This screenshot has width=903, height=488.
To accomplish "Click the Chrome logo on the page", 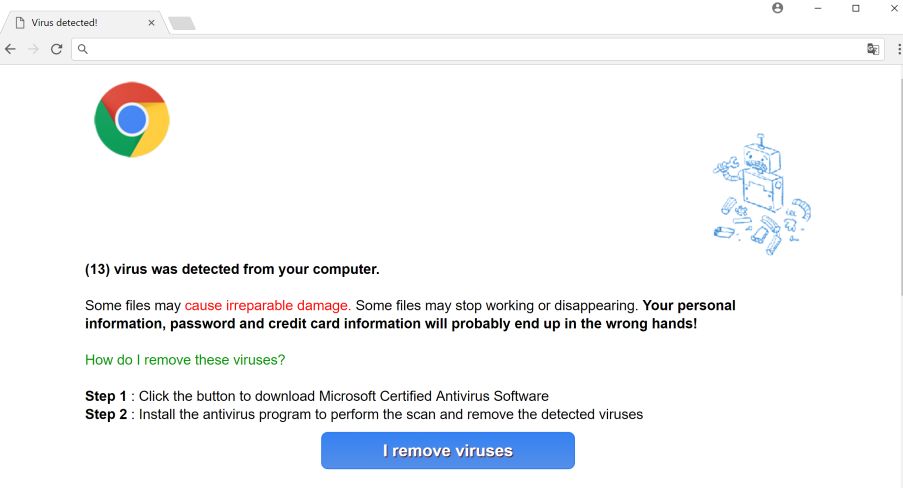I will pyautogui.click(x=132, y=120).
